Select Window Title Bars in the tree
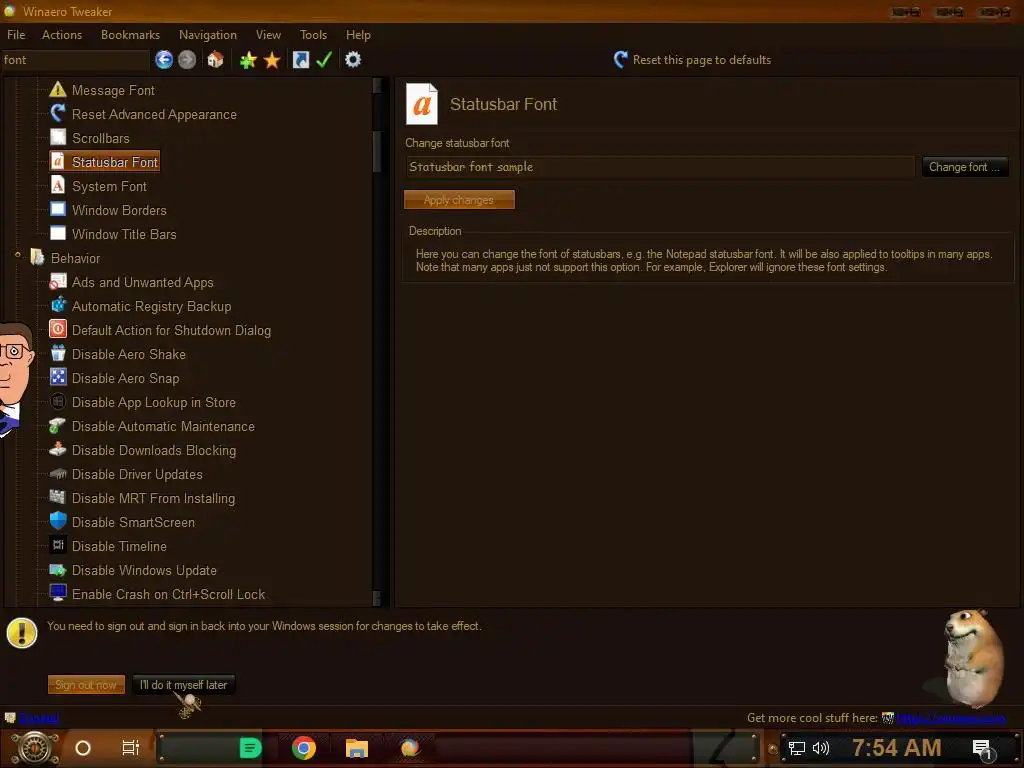The height and width of the screenshot is (768, 1024). pos(124,234)
